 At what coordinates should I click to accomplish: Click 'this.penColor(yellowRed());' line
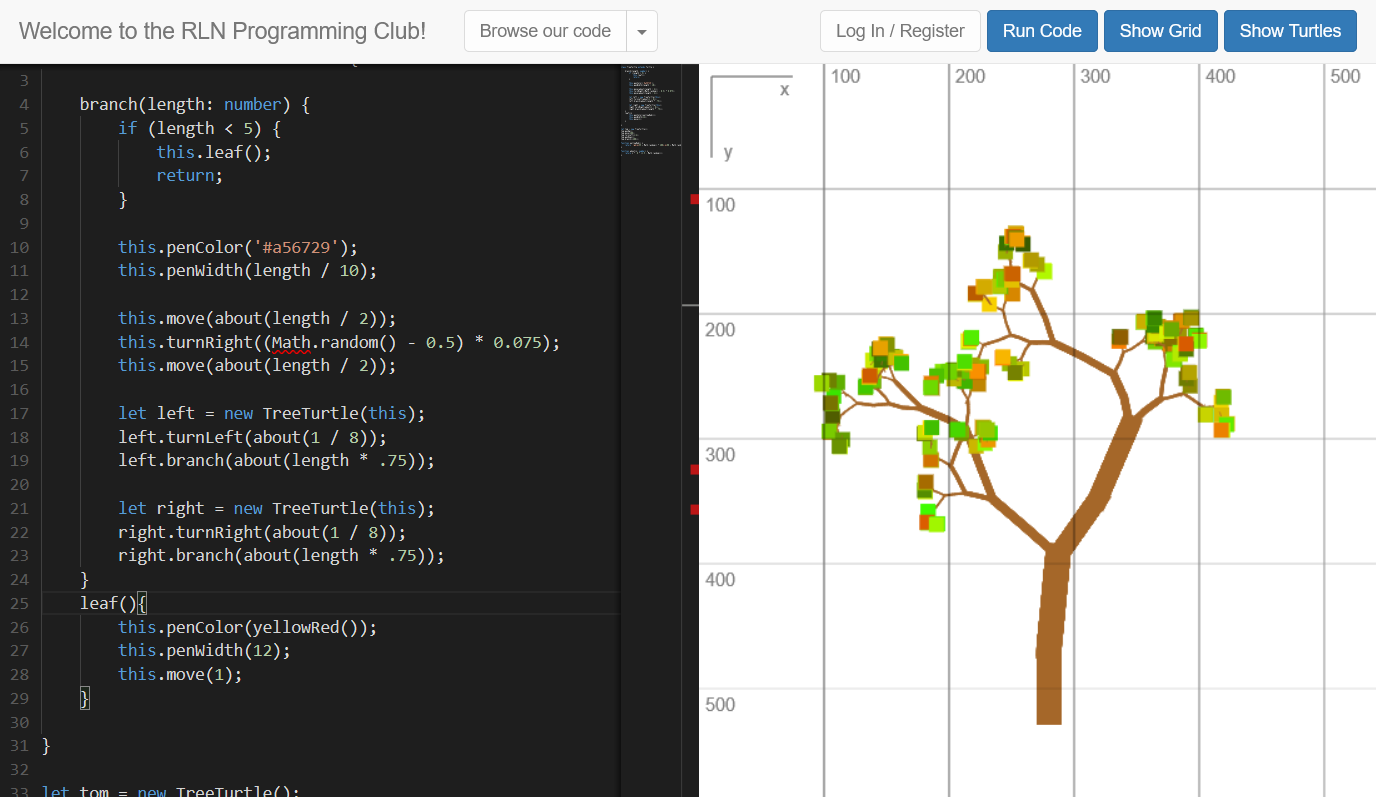247,627
